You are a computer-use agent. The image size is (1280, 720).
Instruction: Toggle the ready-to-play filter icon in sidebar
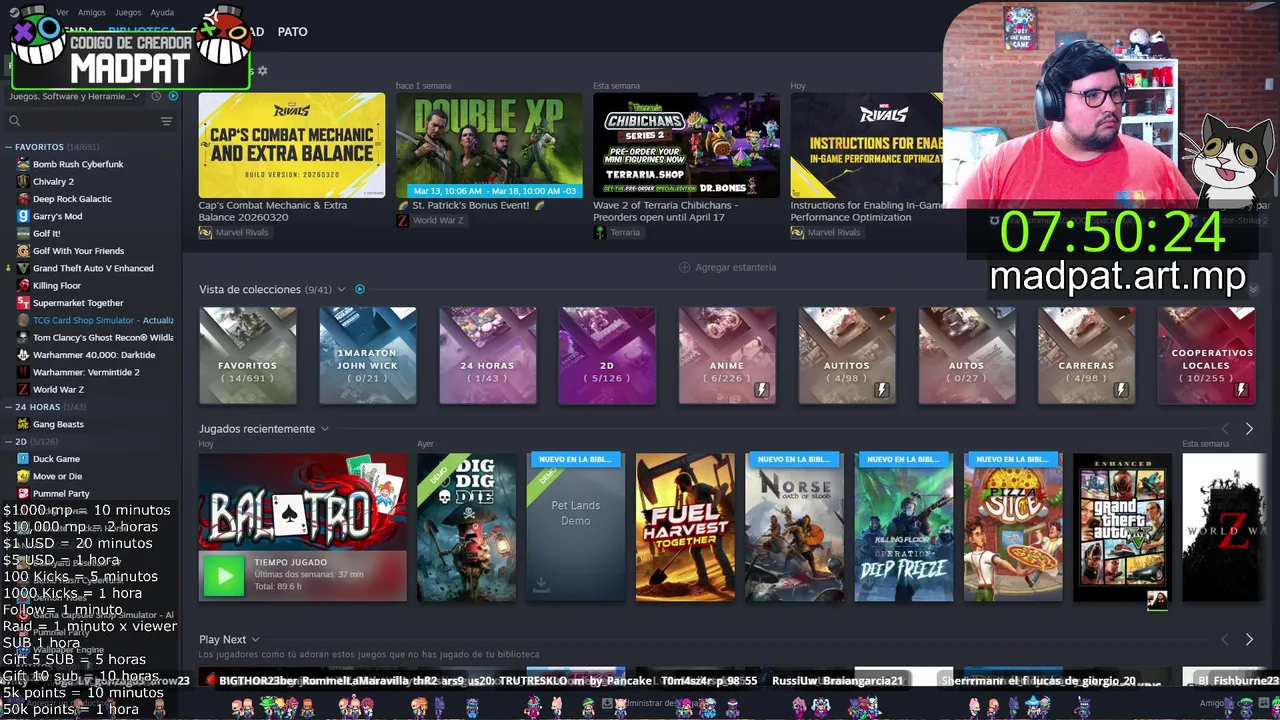[173, 96]
